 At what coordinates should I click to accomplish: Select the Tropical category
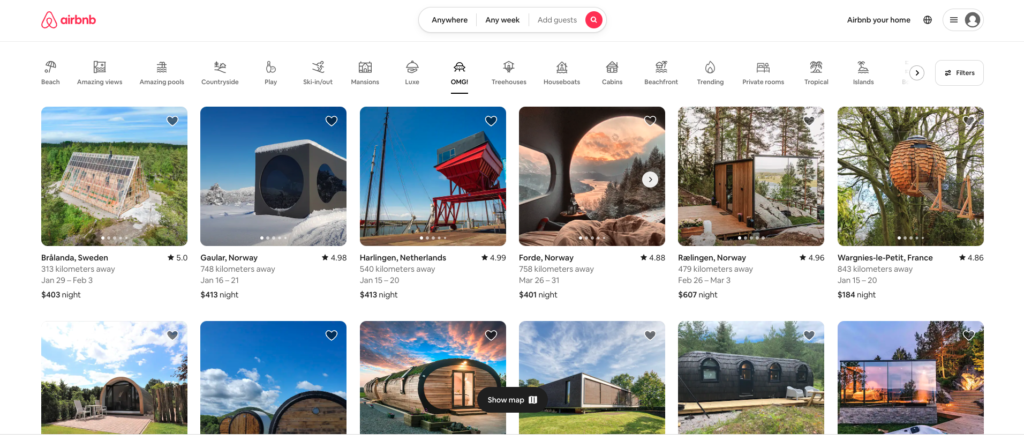coord(816,72)
